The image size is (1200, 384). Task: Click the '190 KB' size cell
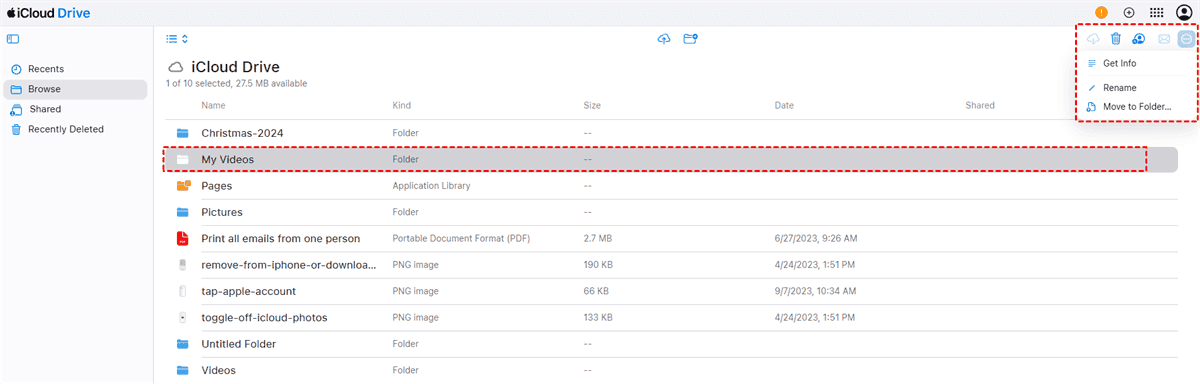598,265
